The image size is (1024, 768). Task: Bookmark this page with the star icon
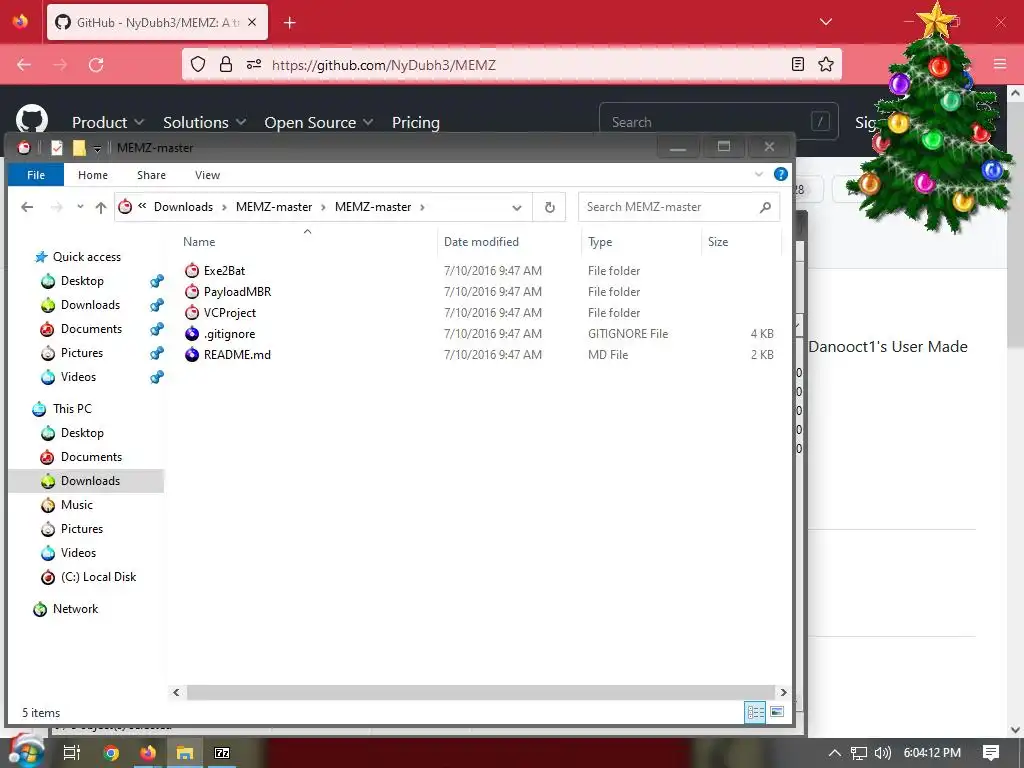click(825, 64)
